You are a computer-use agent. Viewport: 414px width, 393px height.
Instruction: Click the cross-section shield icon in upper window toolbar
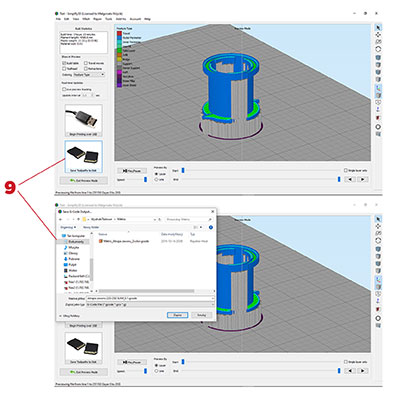click(x=378, y=102)
